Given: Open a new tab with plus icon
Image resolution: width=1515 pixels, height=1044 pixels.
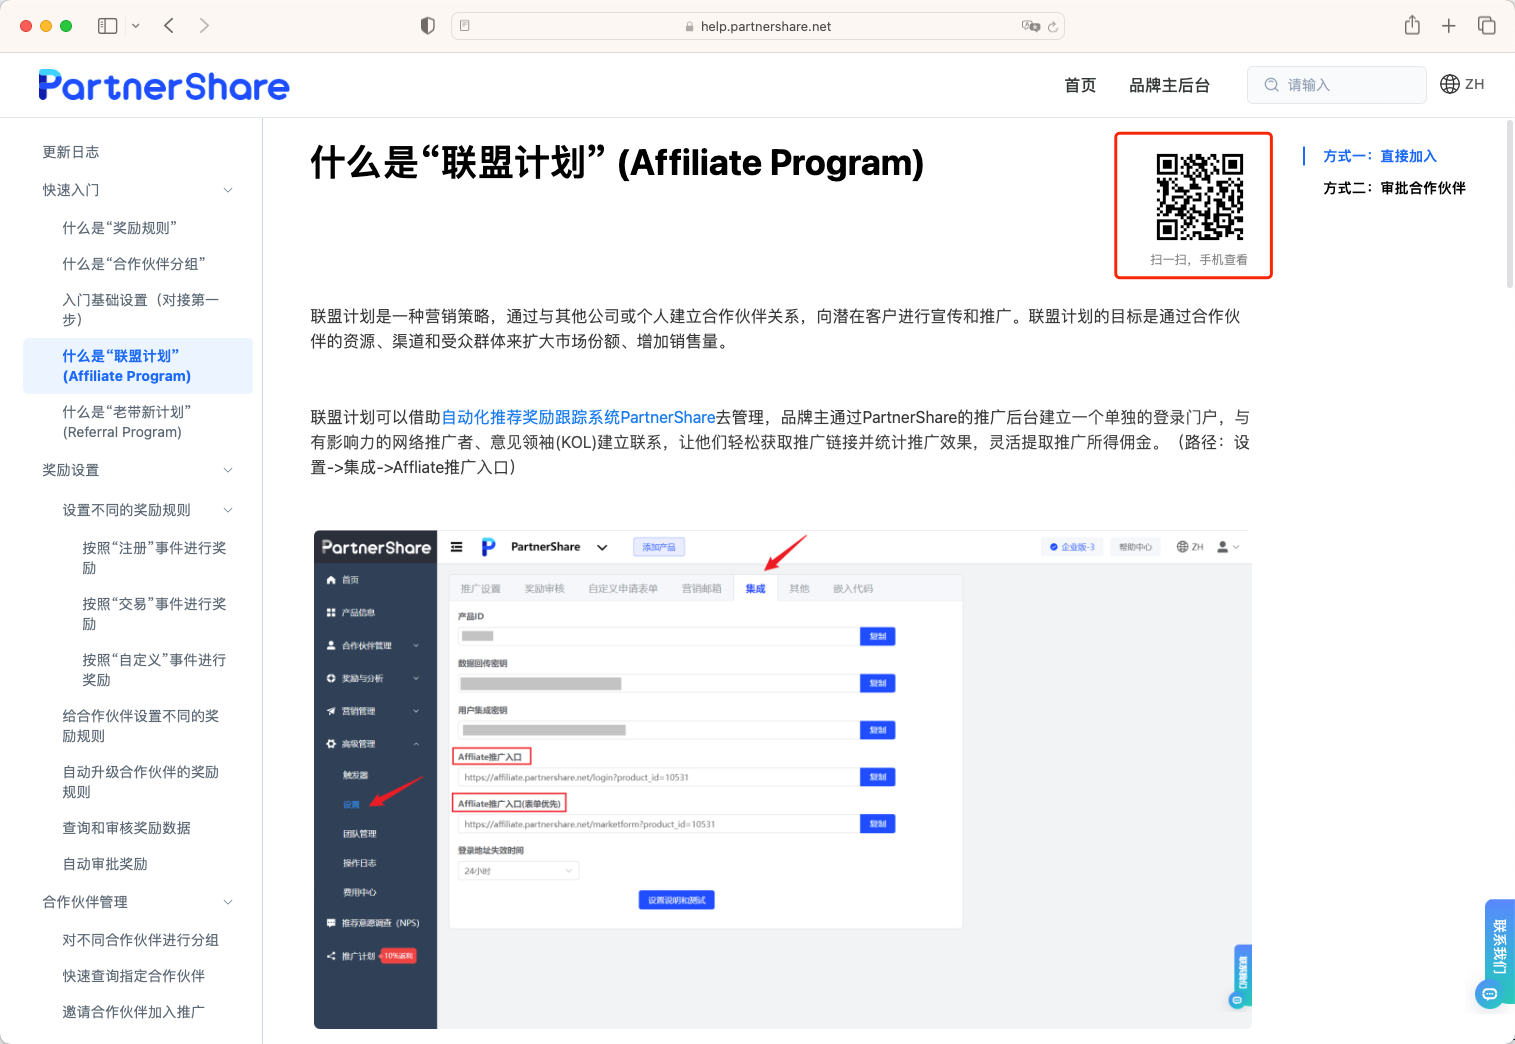Looking at the screenshot, I should coord(1448,26).
